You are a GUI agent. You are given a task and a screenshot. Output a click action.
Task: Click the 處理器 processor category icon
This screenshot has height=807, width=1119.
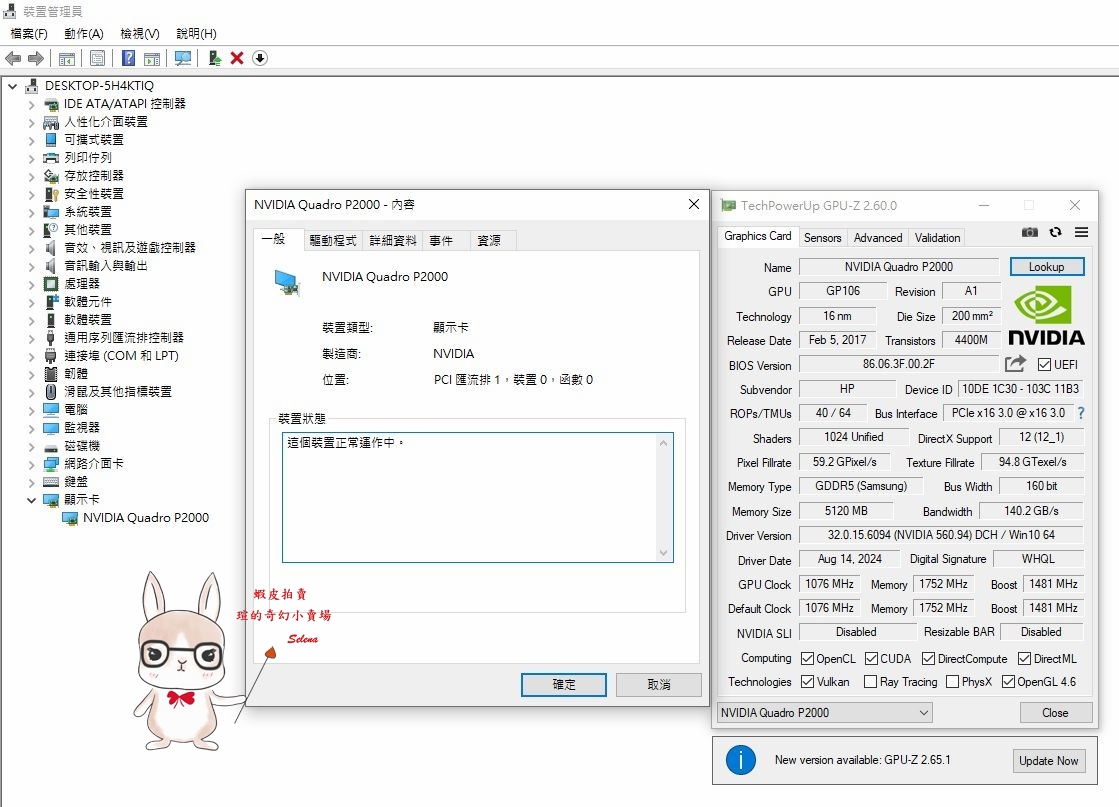pyautogui.click(x=51, y=284)
